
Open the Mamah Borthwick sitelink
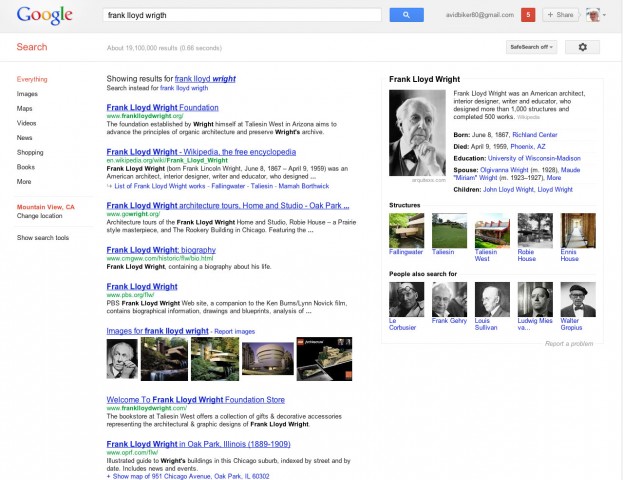(x=304, y=186)
